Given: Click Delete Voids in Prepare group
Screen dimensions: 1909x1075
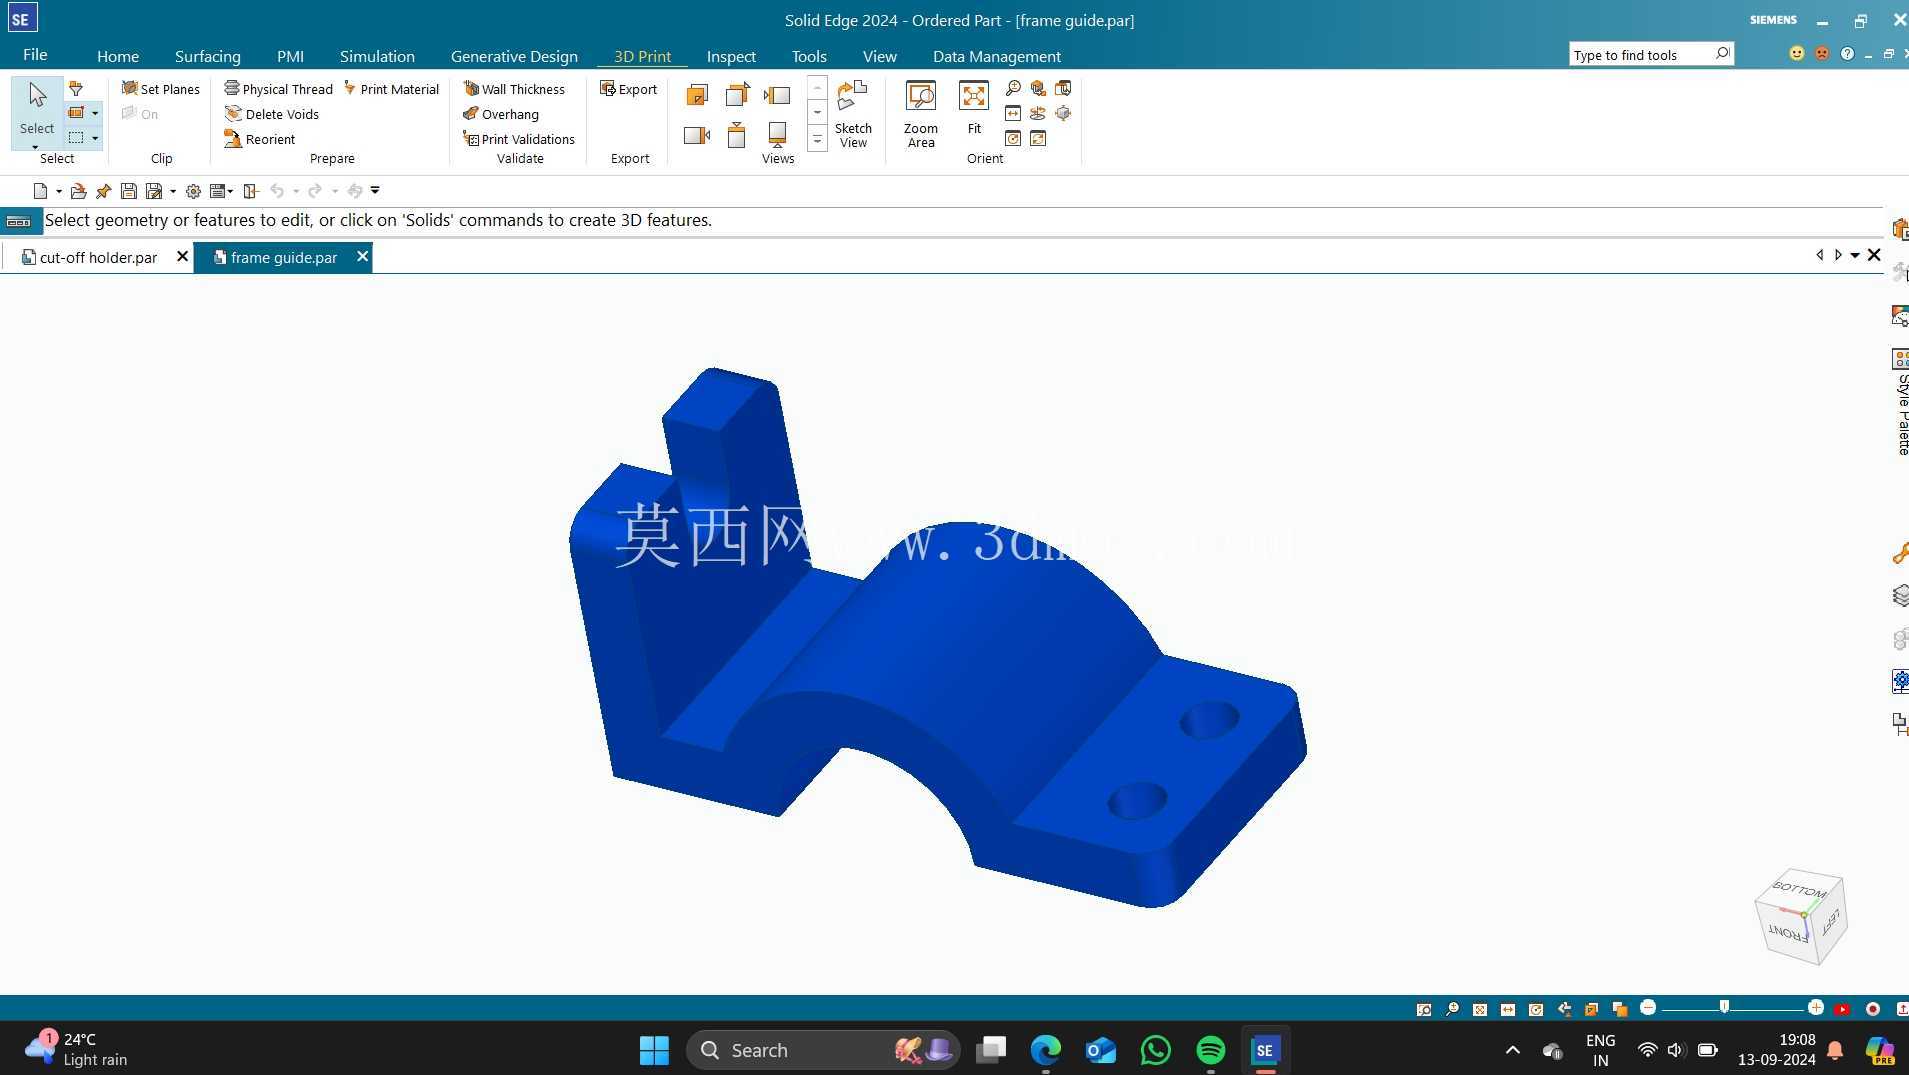Looking at the screenshot, I should pos(272,114).
